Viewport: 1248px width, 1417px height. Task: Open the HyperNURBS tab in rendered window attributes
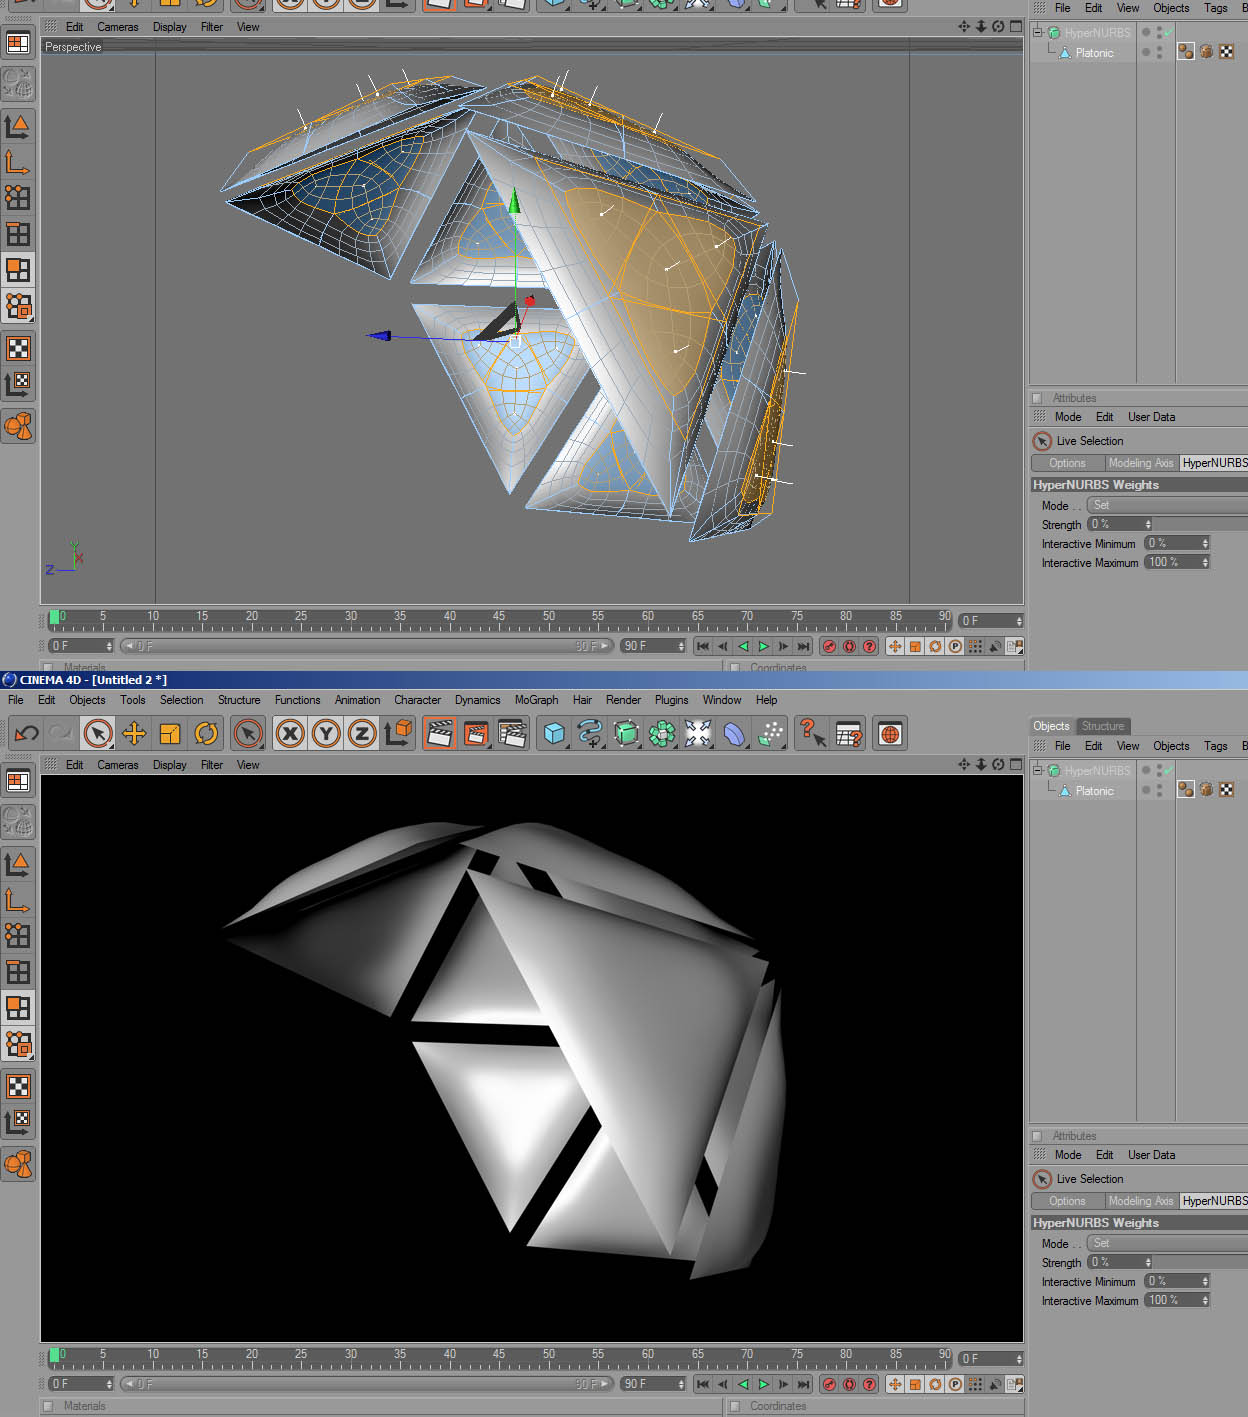point(1214,1201)
